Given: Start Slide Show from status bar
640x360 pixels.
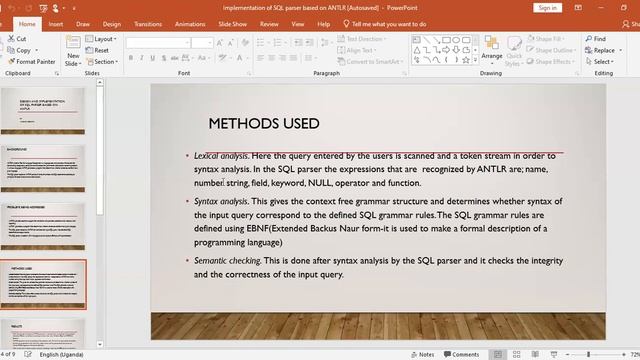Looking at the screenshot, I should click(554, 354).
